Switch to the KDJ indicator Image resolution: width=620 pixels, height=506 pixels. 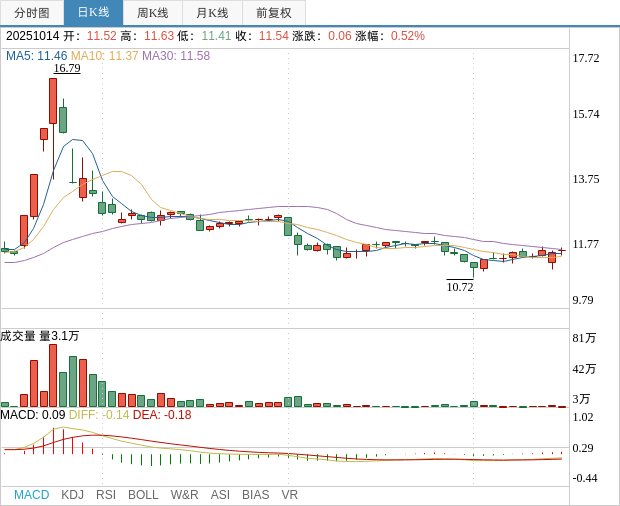pyautogui.click(x=72, y=495)
